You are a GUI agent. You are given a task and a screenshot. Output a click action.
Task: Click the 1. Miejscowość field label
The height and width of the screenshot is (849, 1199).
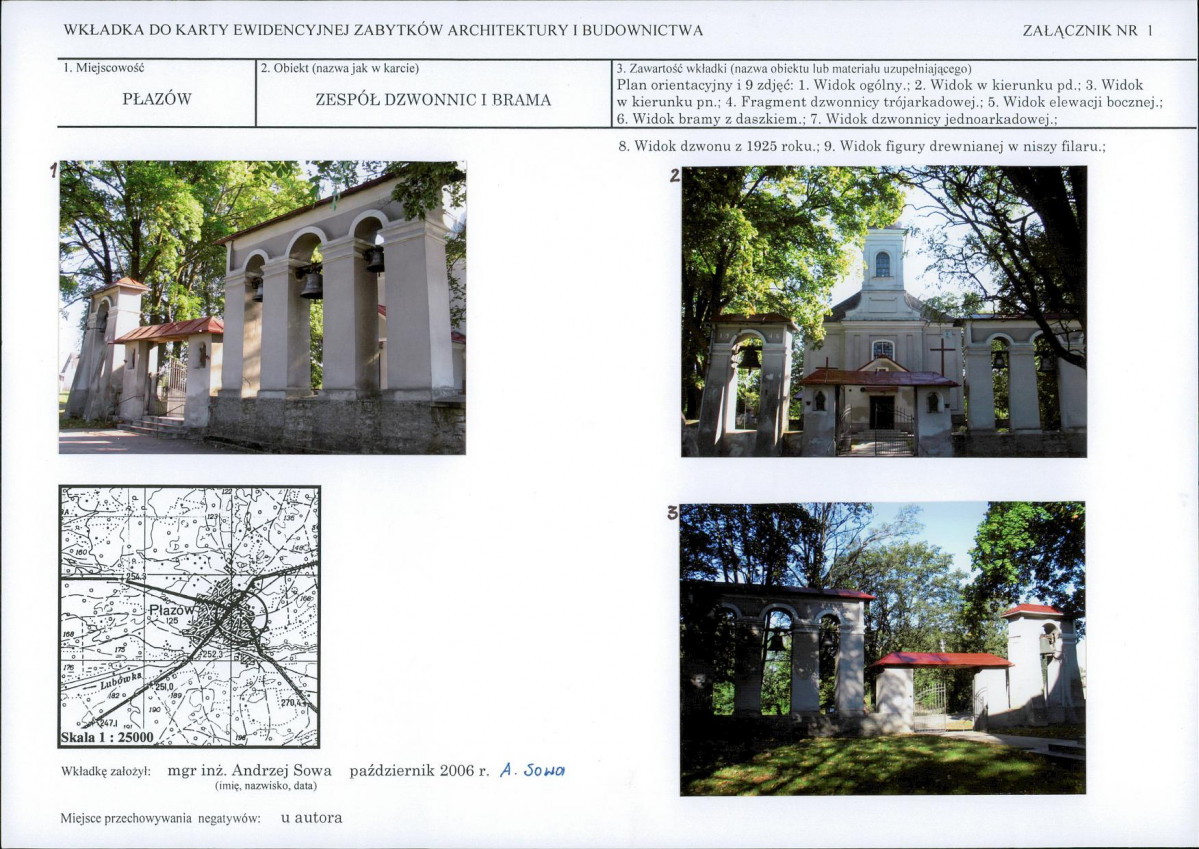(x=104, y=67)
